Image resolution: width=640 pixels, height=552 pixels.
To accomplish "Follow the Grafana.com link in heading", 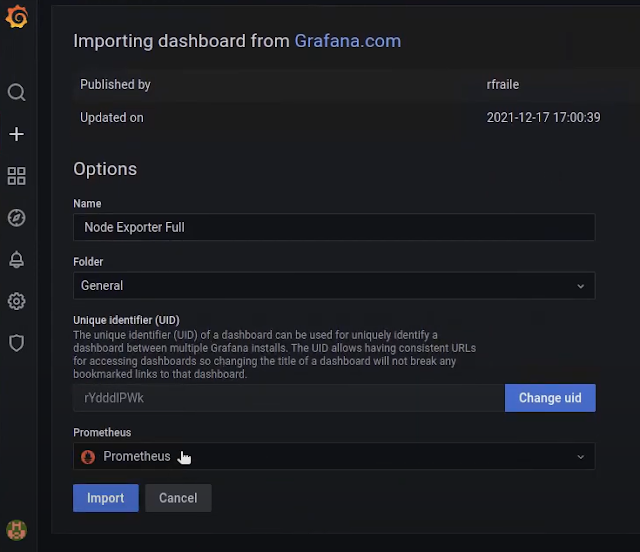I will pos(348,41).
